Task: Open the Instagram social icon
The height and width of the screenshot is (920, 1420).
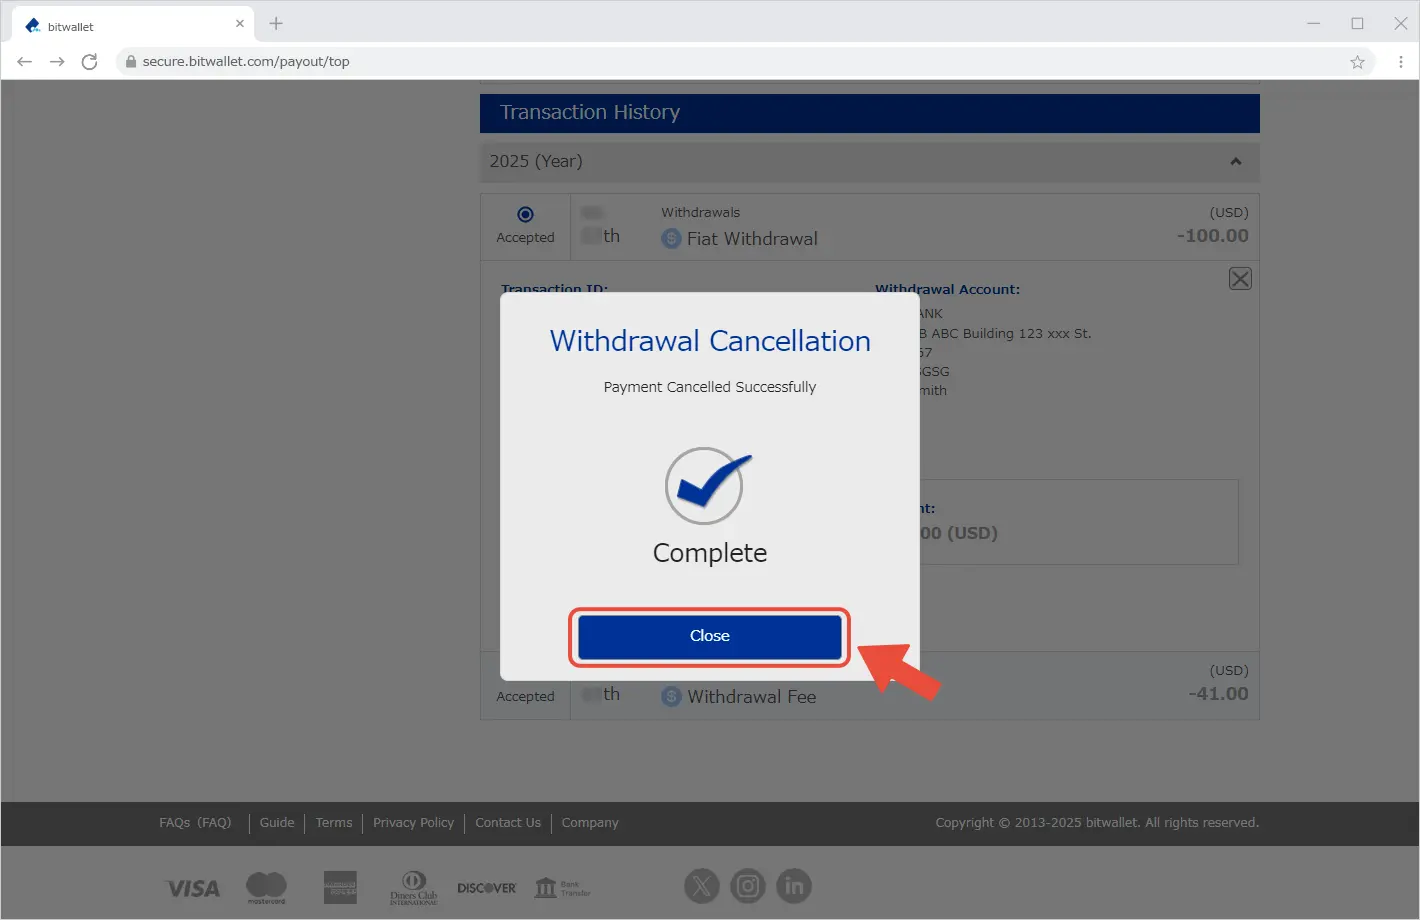Action: (748, 886)
